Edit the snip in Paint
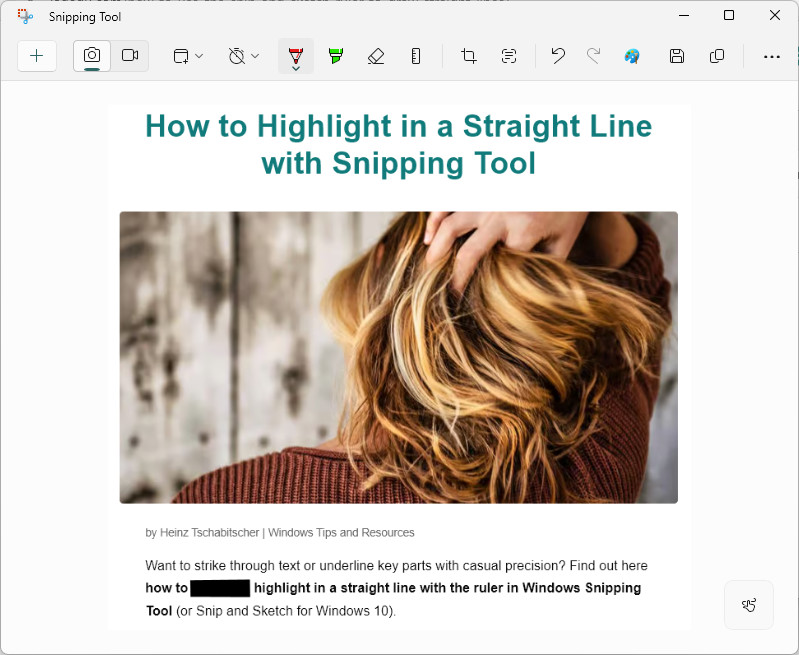Viewport: 799px width, 655px height. pos(632,56)
